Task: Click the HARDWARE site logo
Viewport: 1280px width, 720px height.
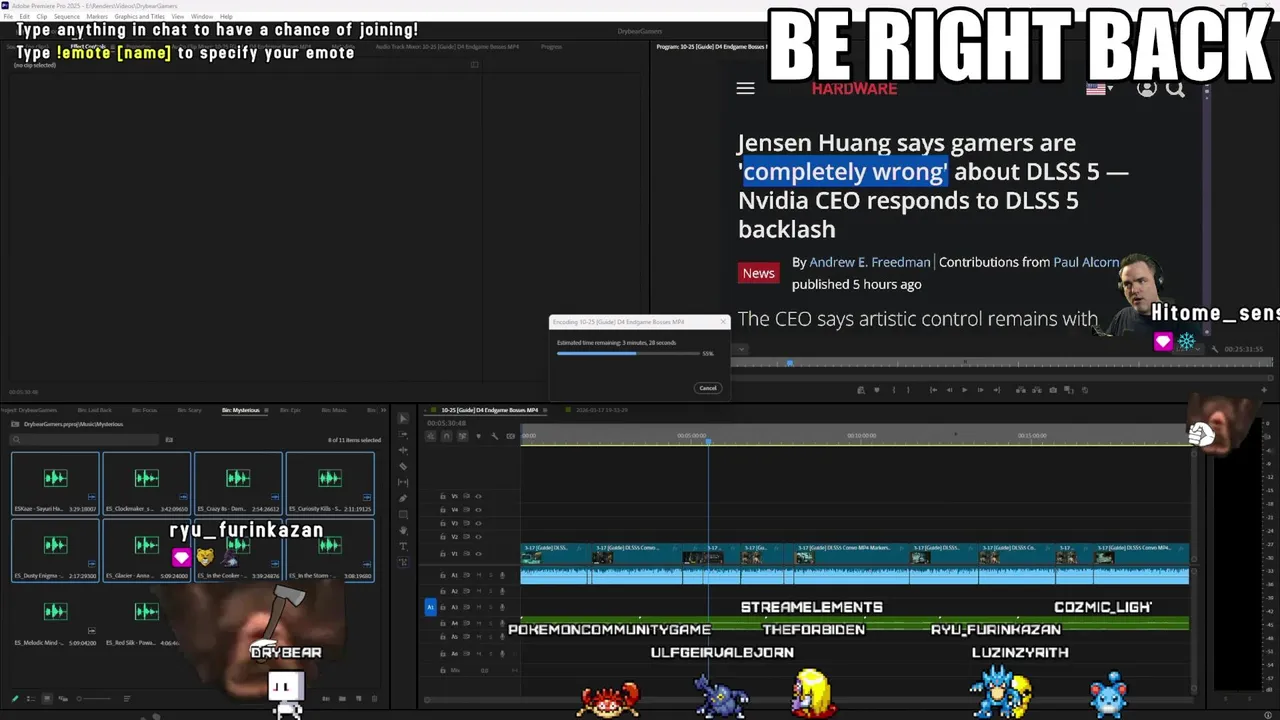Action: pyautogui.click(x=854, y=89)
